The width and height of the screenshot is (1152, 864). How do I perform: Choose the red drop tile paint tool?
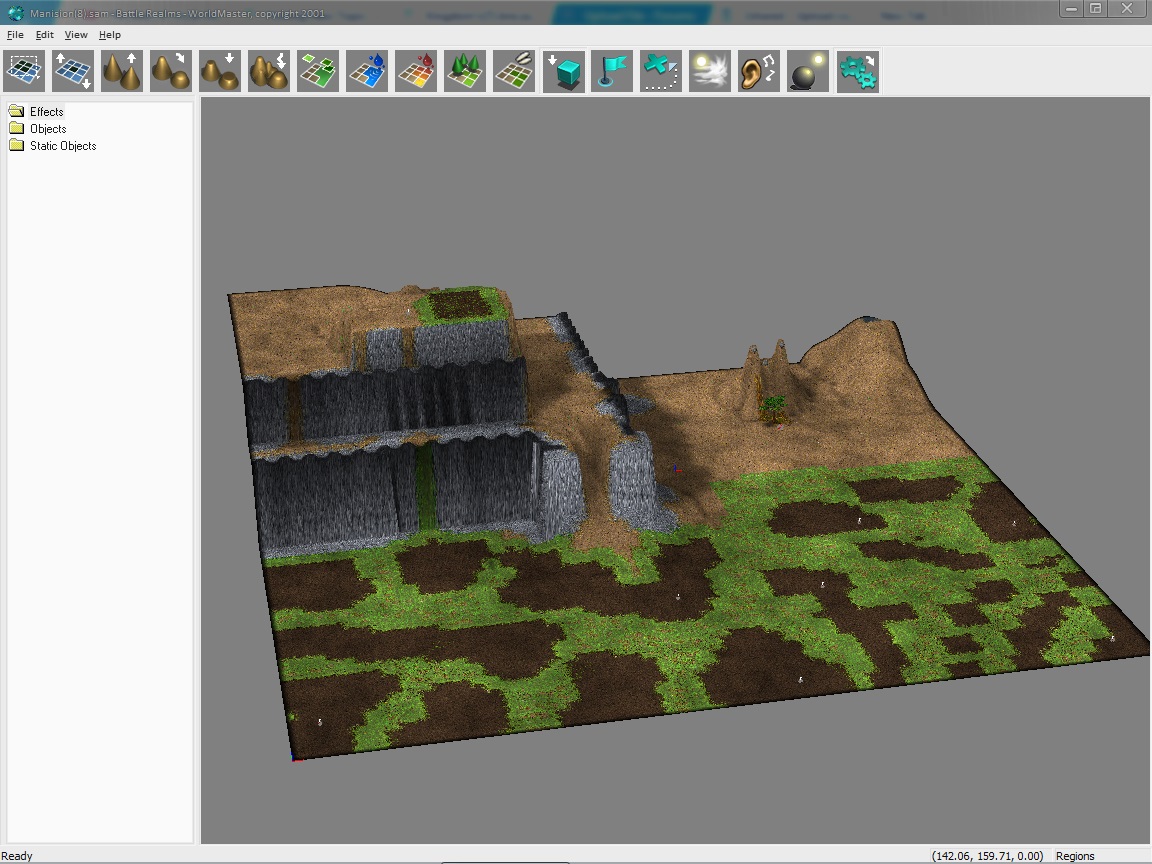point(416,71)
